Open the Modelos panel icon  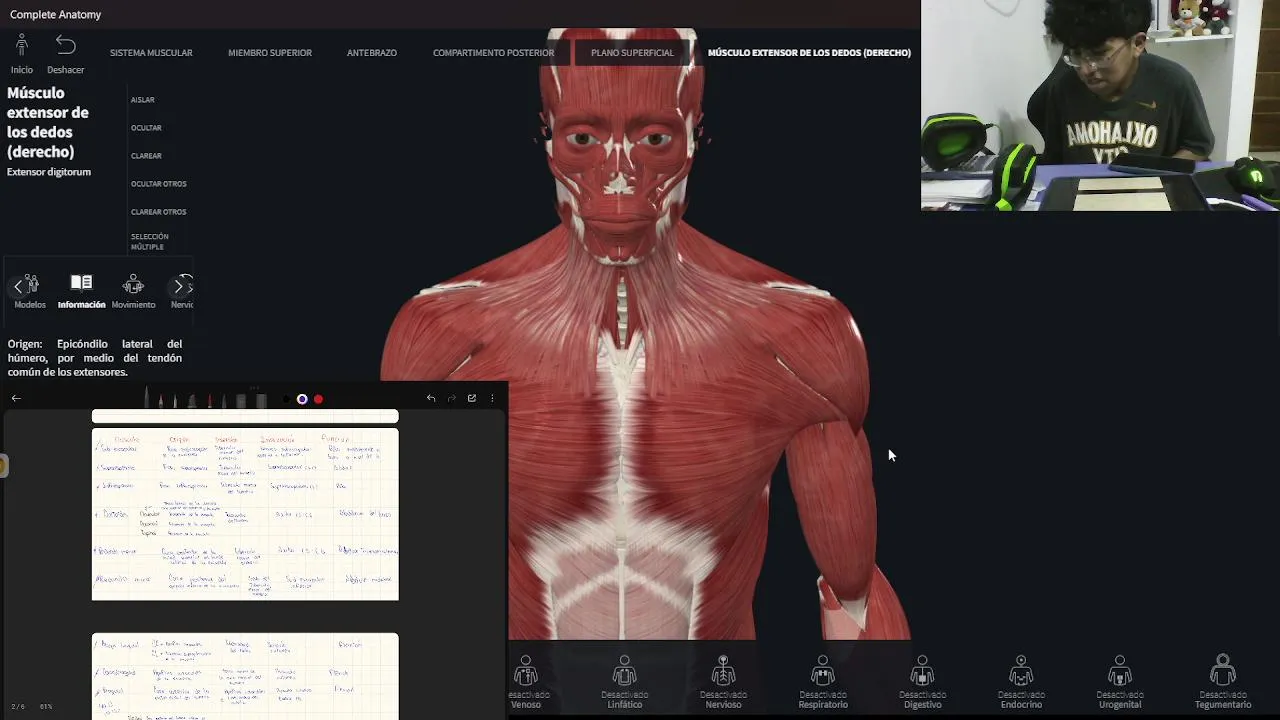[x=30, y=284]
